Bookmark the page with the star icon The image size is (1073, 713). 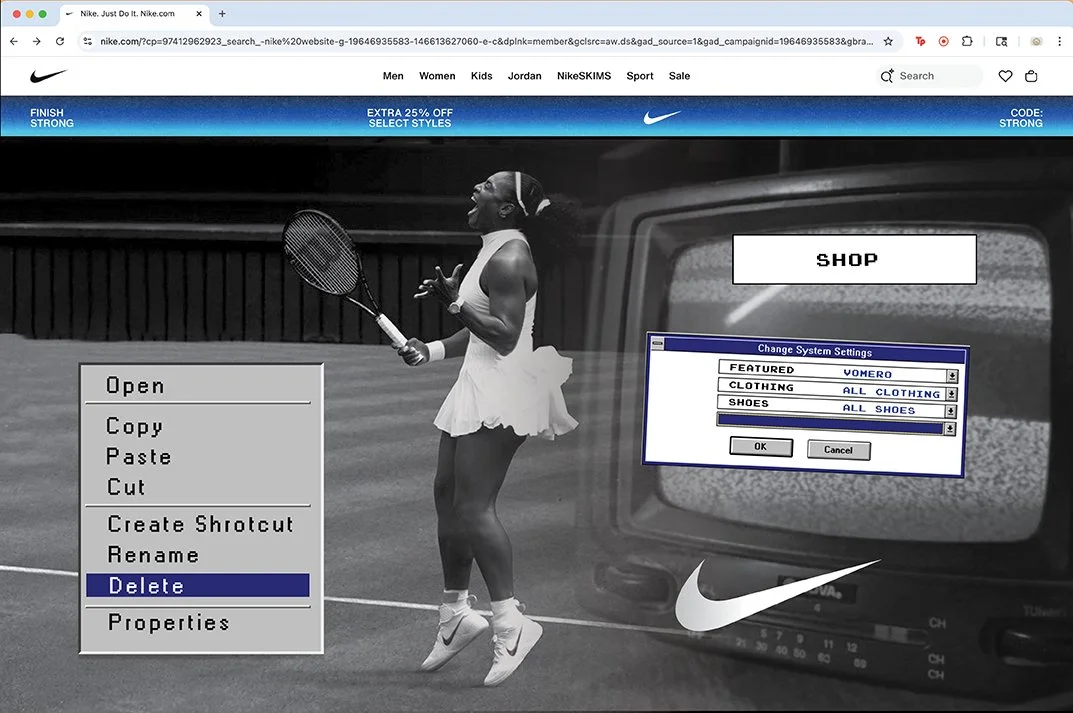click(887, 41)
